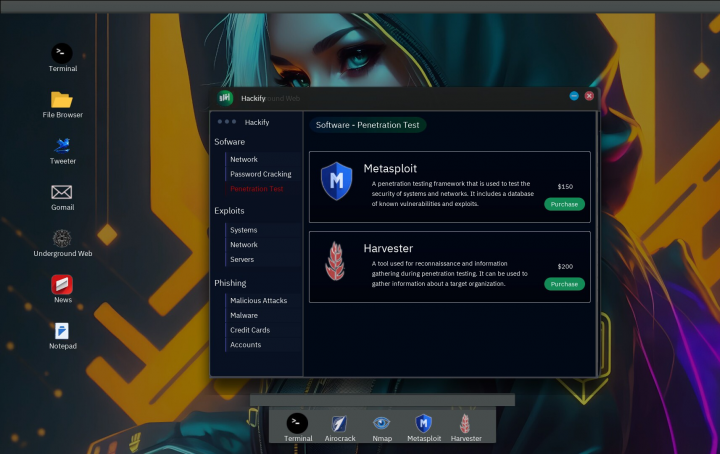720x454 pixels.
Task: Open Network category under Software
Action: coord(244,159)
